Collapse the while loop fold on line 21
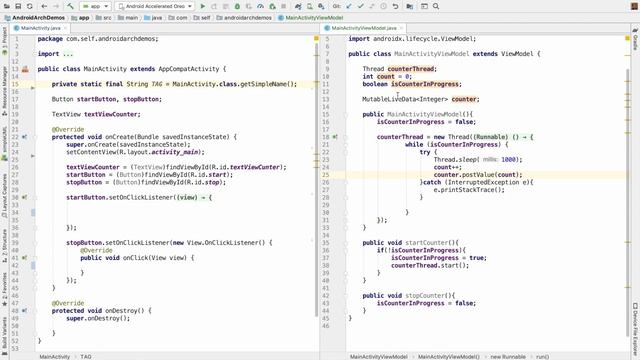The height and width of the screenshot is (360, 640). click(x=345, y=144)
